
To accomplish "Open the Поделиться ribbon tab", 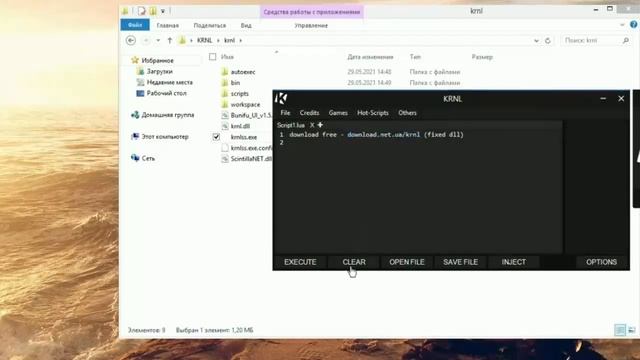I will click(209, 25).
